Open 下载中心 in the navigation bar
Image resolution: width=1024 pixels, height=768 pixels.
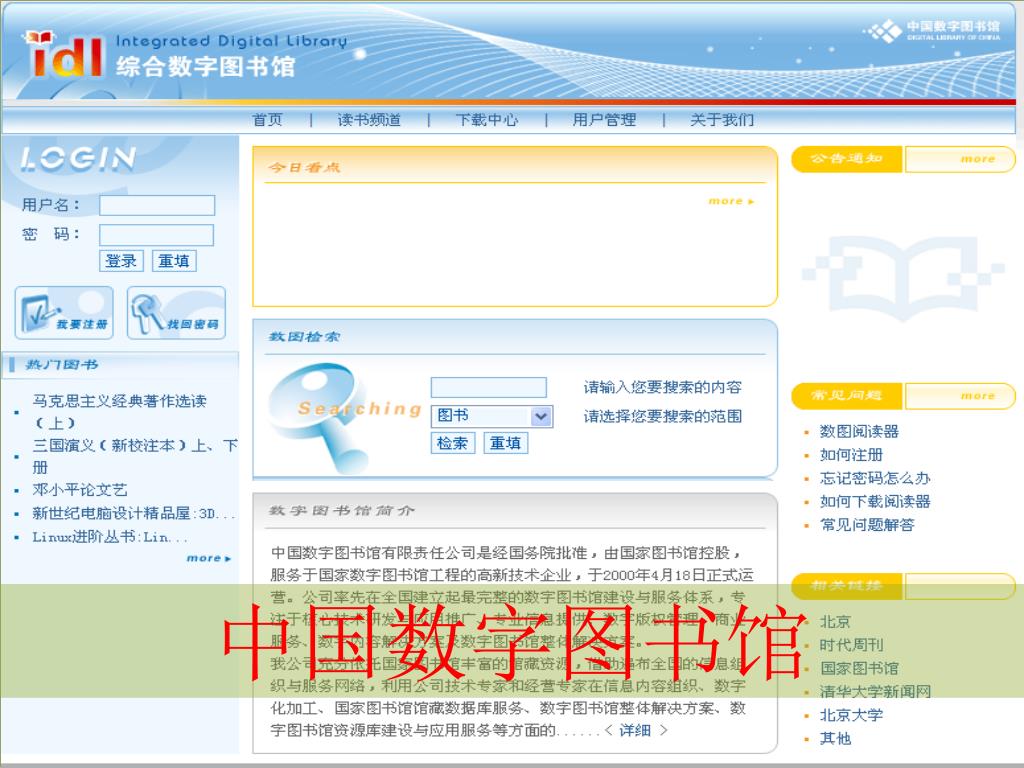point(487,120)
